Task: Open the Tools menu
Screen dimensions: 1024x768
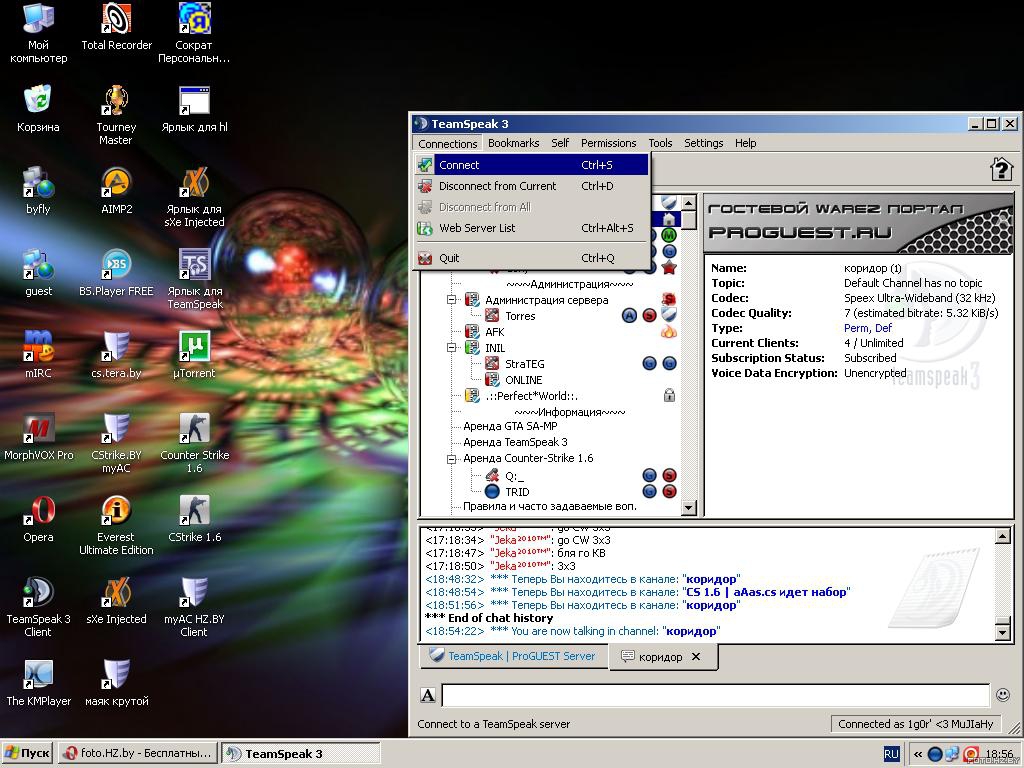Action: pos(660,143)
